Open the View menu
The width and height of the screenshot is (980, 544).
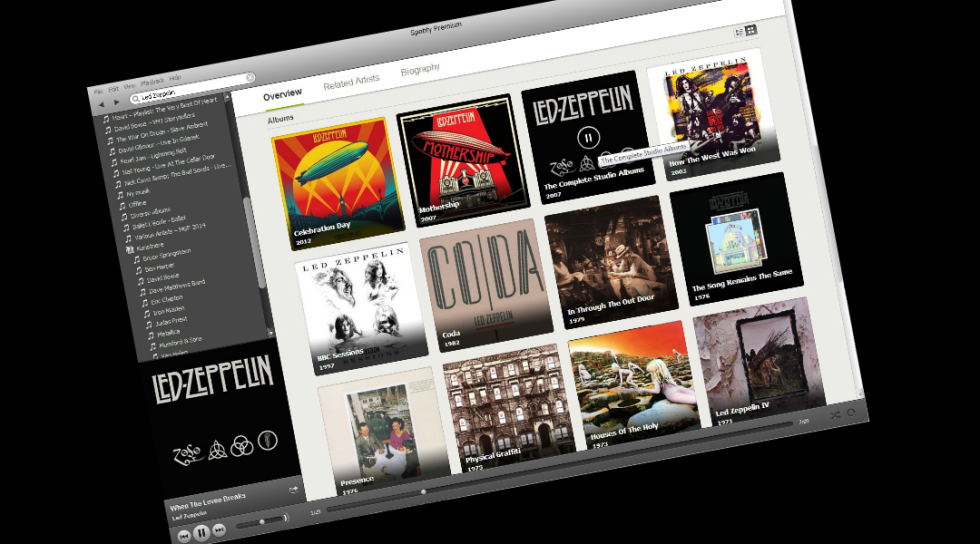coord(129,86)
